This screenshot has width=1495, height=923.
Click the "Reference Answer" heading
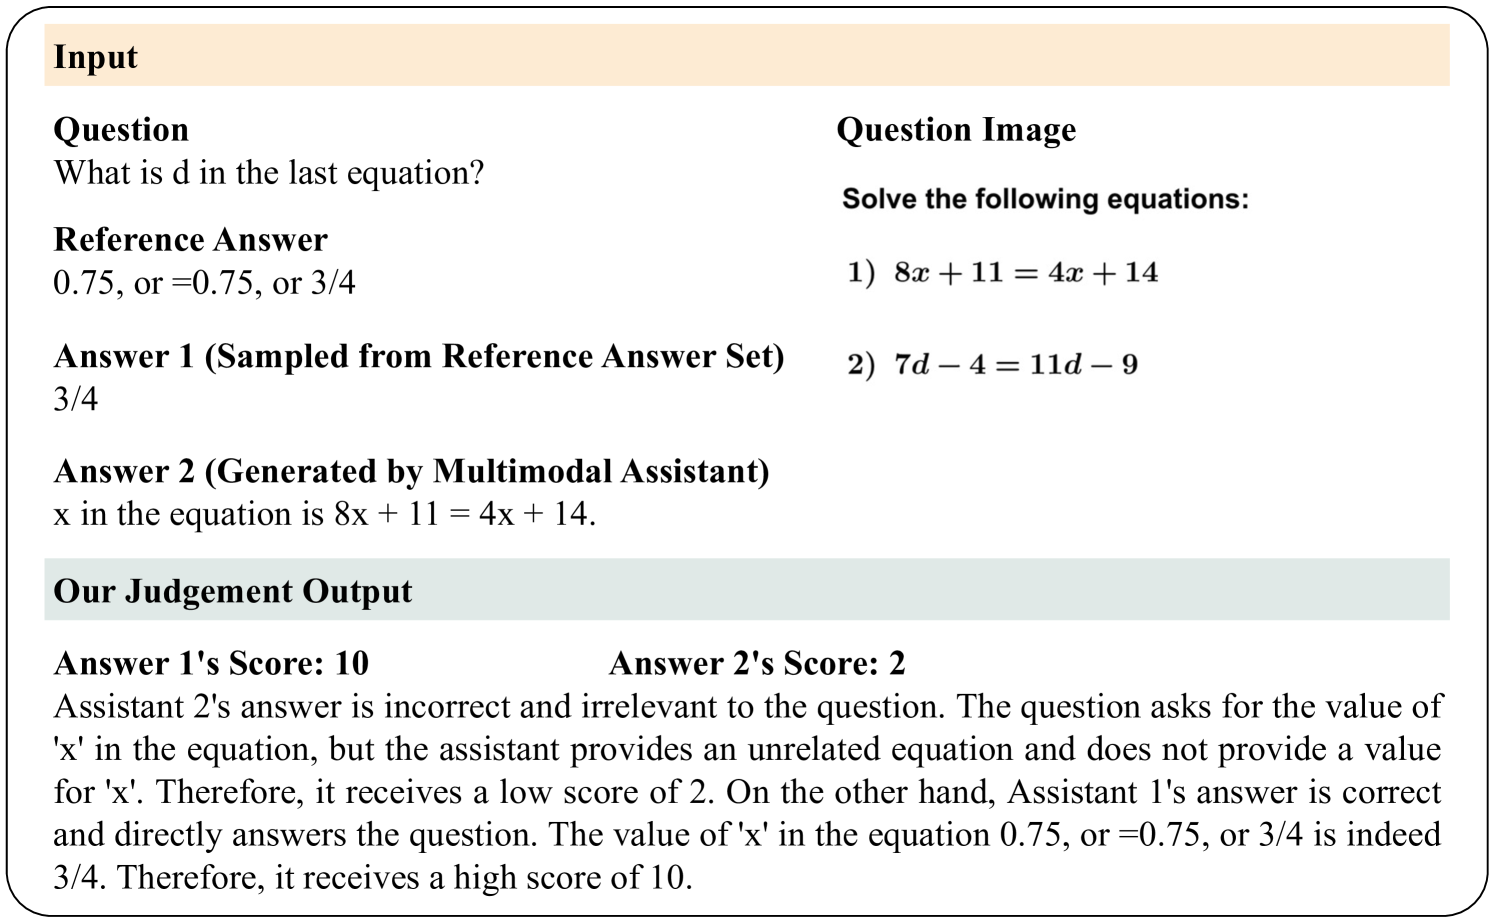pos(190,240)
